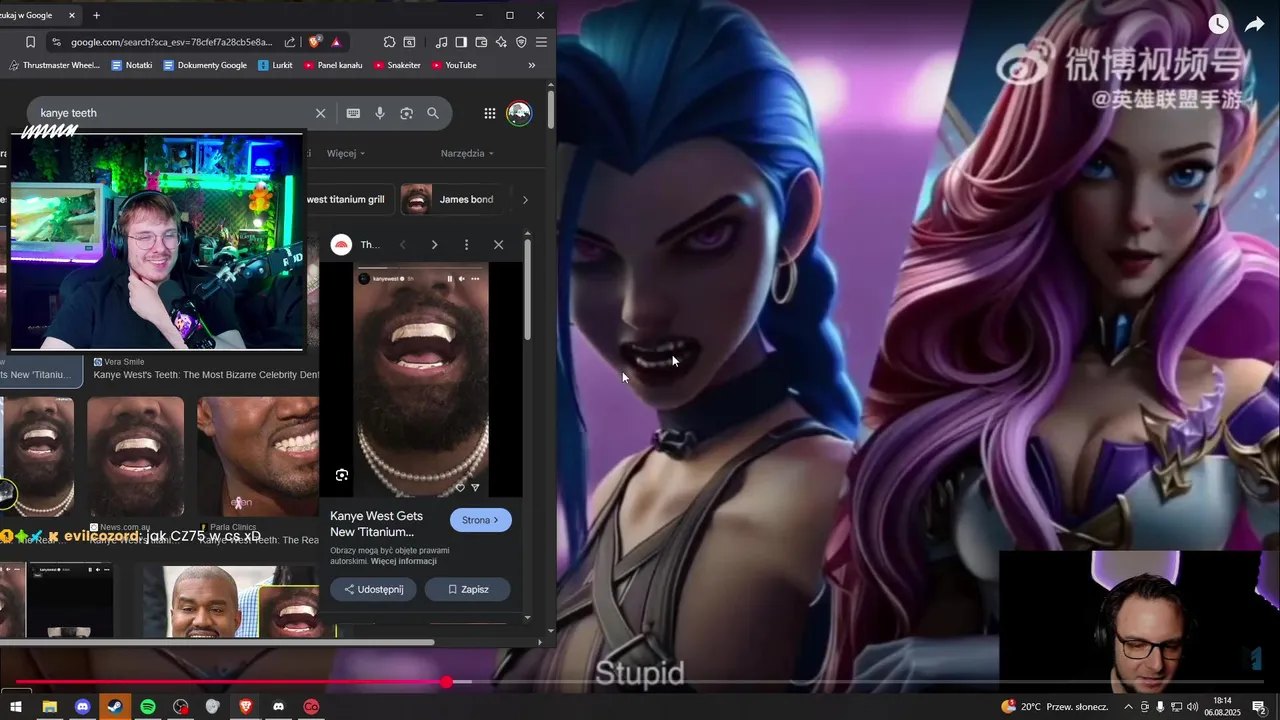Viewport: 1280px width, 720px height.
Task: Click the Google Lens icon on the preview image
Action: 342,475
